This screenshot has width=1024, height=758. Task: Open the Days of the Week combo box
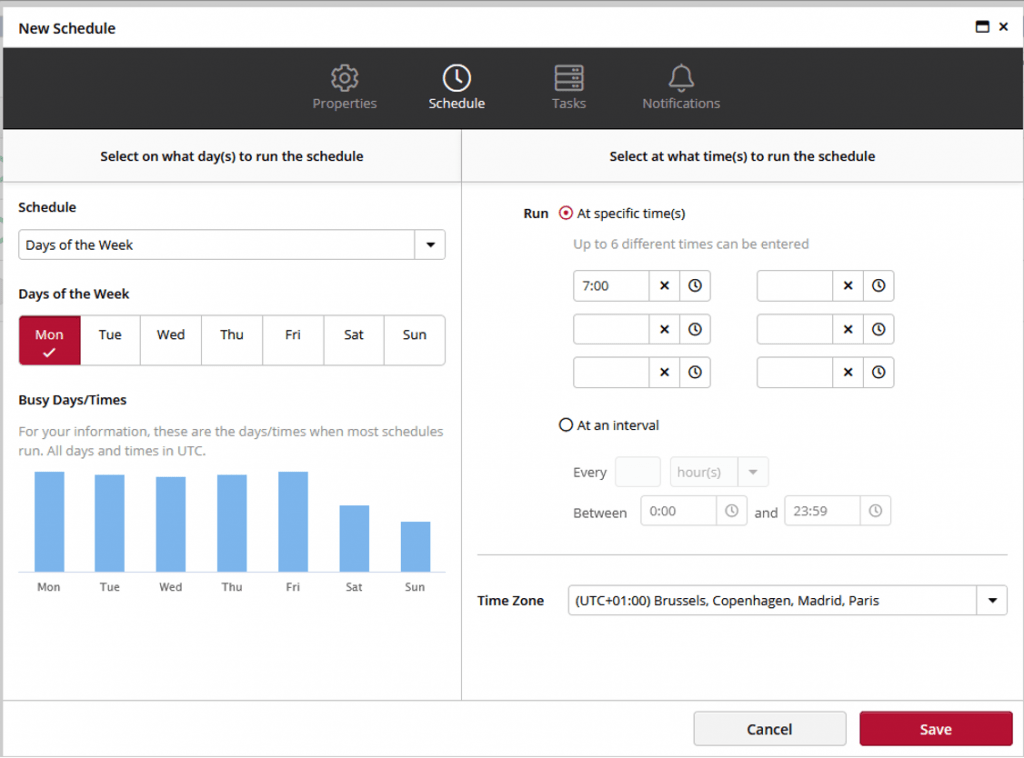tap(232, 245)
